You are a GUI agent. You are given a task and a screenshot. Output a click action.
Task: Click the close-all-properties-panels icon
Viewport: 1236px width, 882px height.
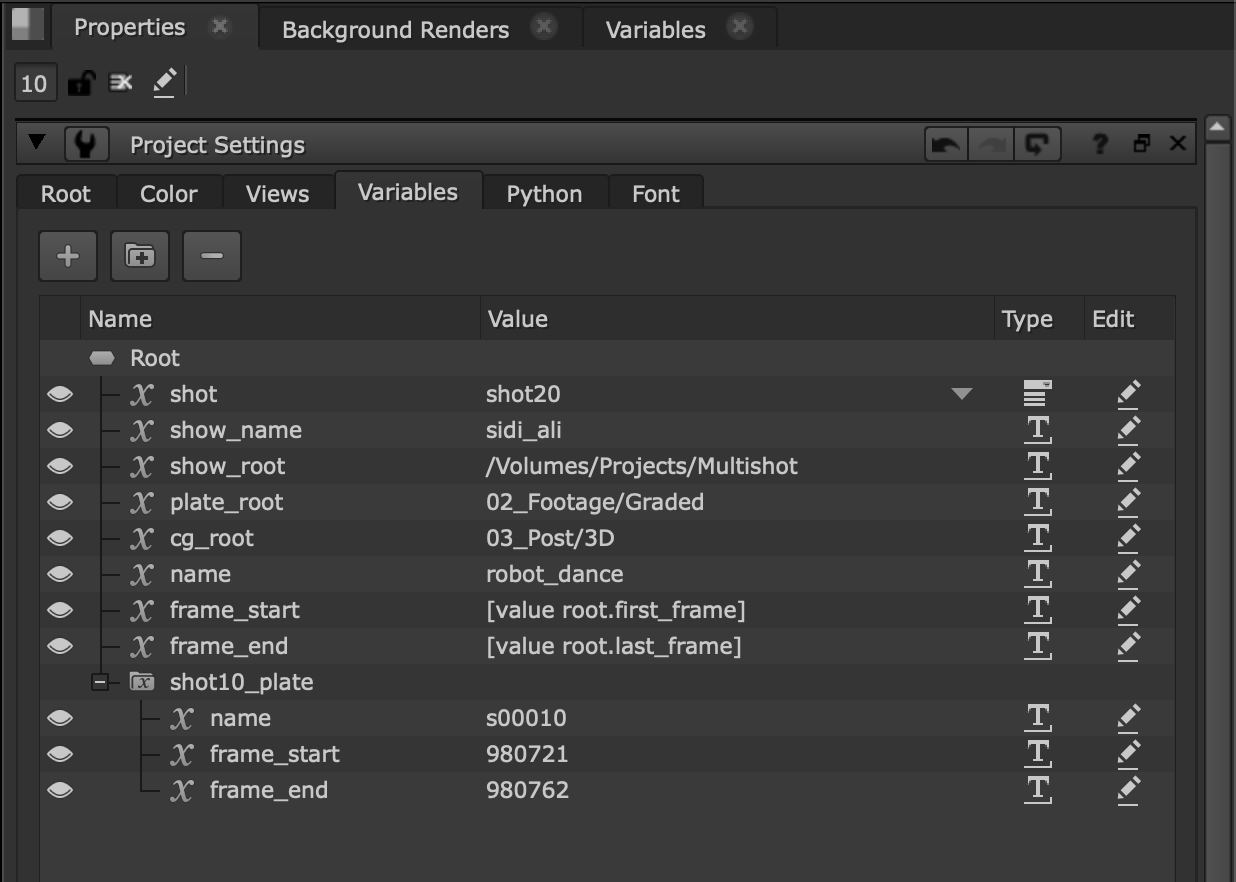(x=121, y=82)
